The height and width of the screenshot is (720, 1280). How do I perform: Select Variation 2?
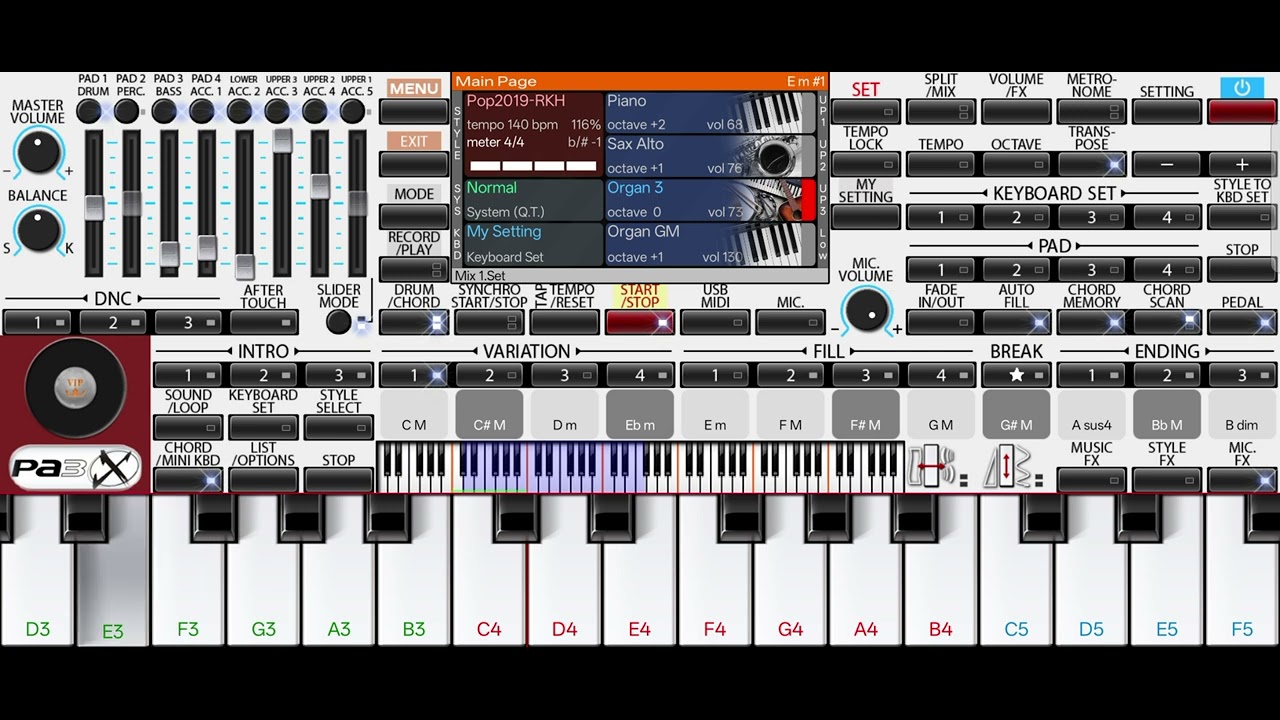pyautogui.click(x=489, y=375)
